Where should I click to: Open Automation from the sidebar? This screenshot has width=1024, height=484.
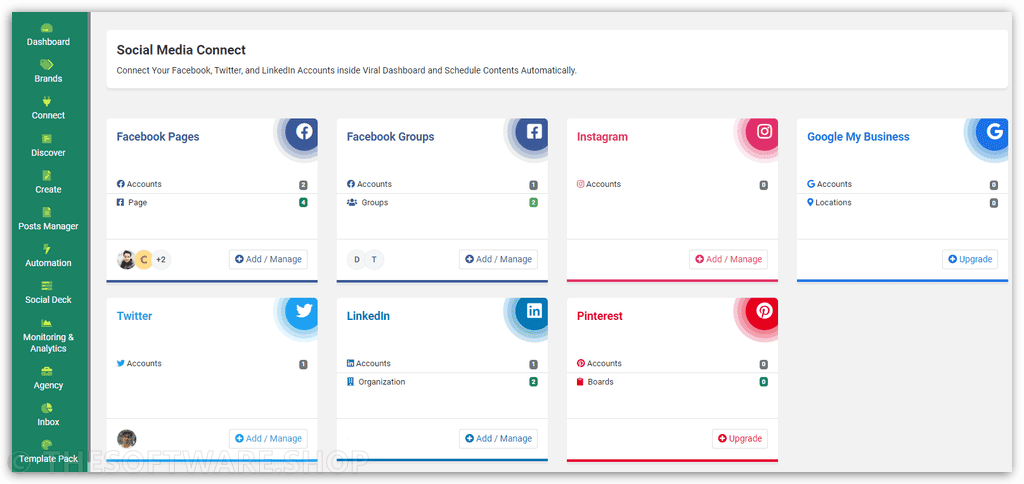48,256
